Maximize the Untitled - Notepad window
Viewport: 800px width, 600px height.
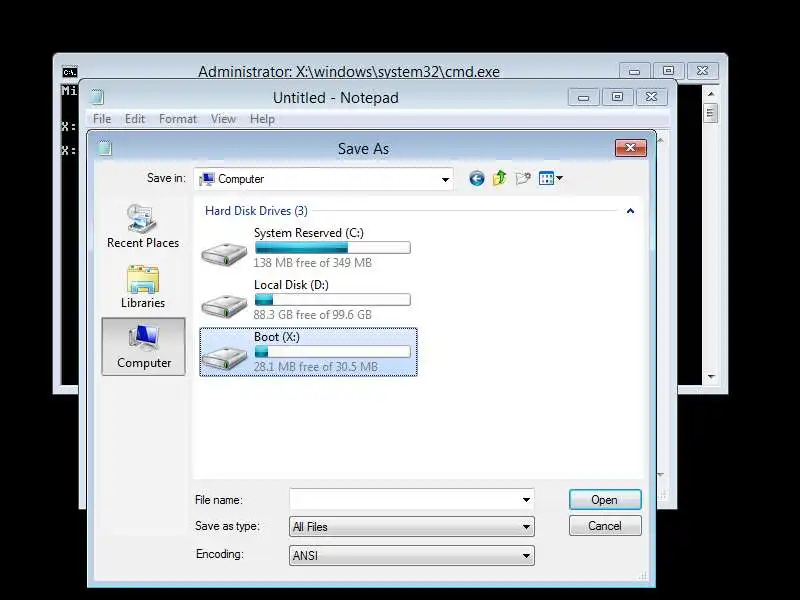point(617,97)
